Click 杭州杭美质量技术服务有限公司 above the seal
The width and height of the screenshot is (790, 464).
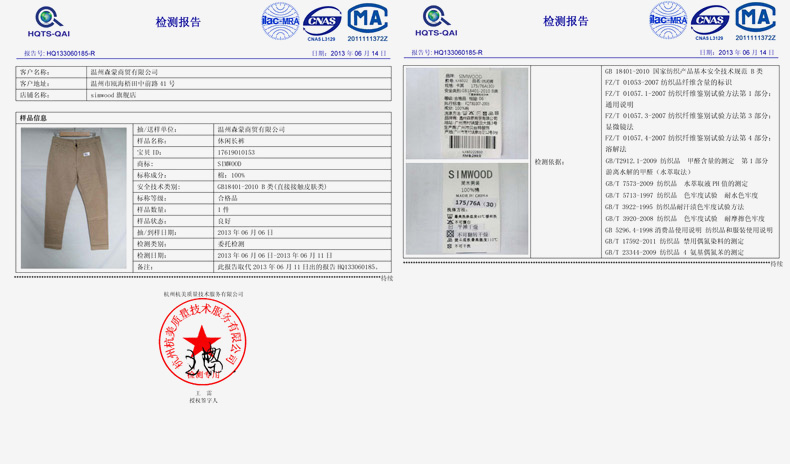[x=203, y=294]
